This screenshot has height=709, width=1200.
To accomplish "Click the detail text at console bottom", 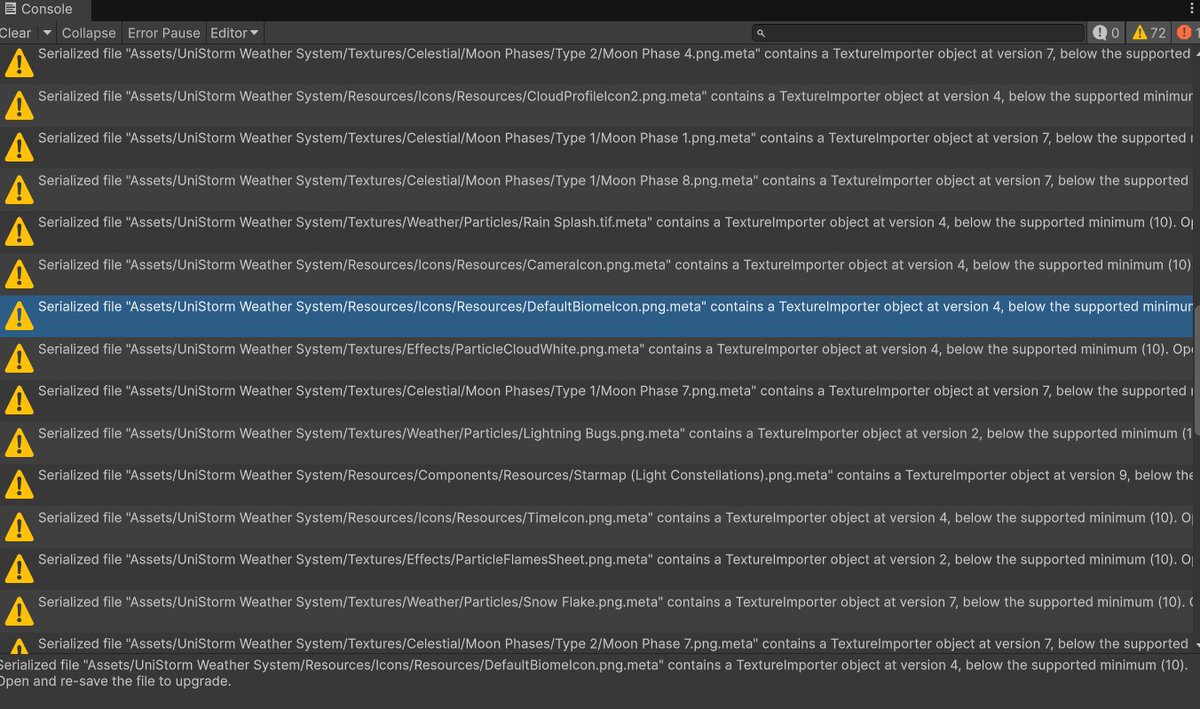I will tap(594, 673).
